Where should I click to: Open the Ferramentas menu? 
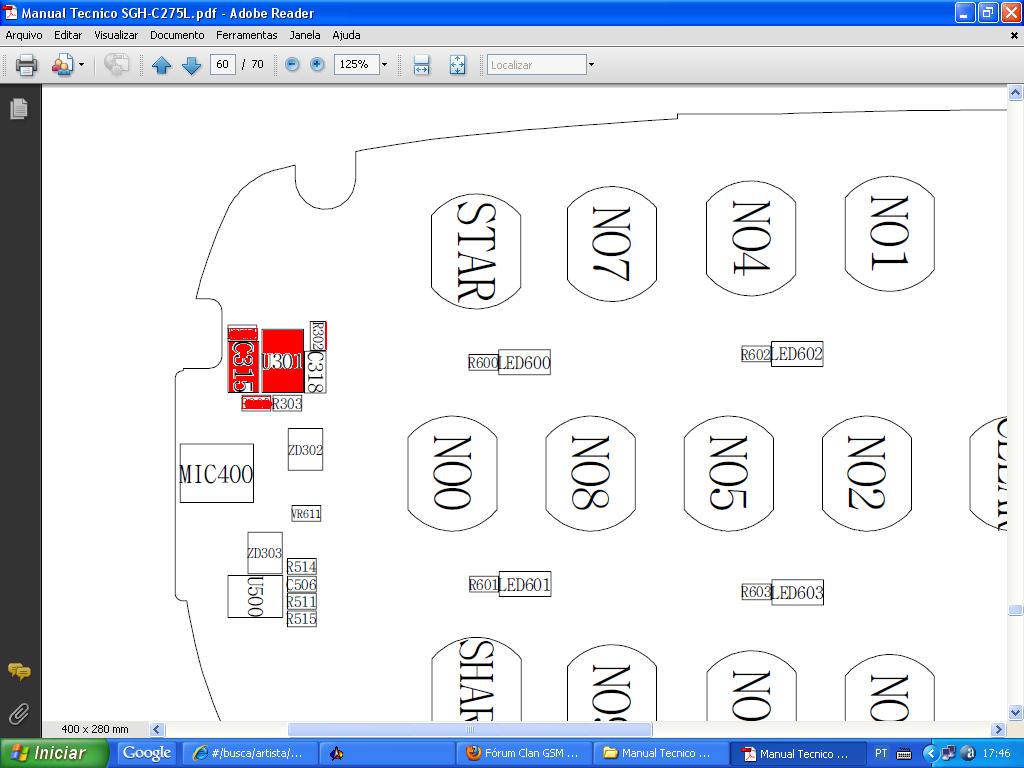(246, 35)
